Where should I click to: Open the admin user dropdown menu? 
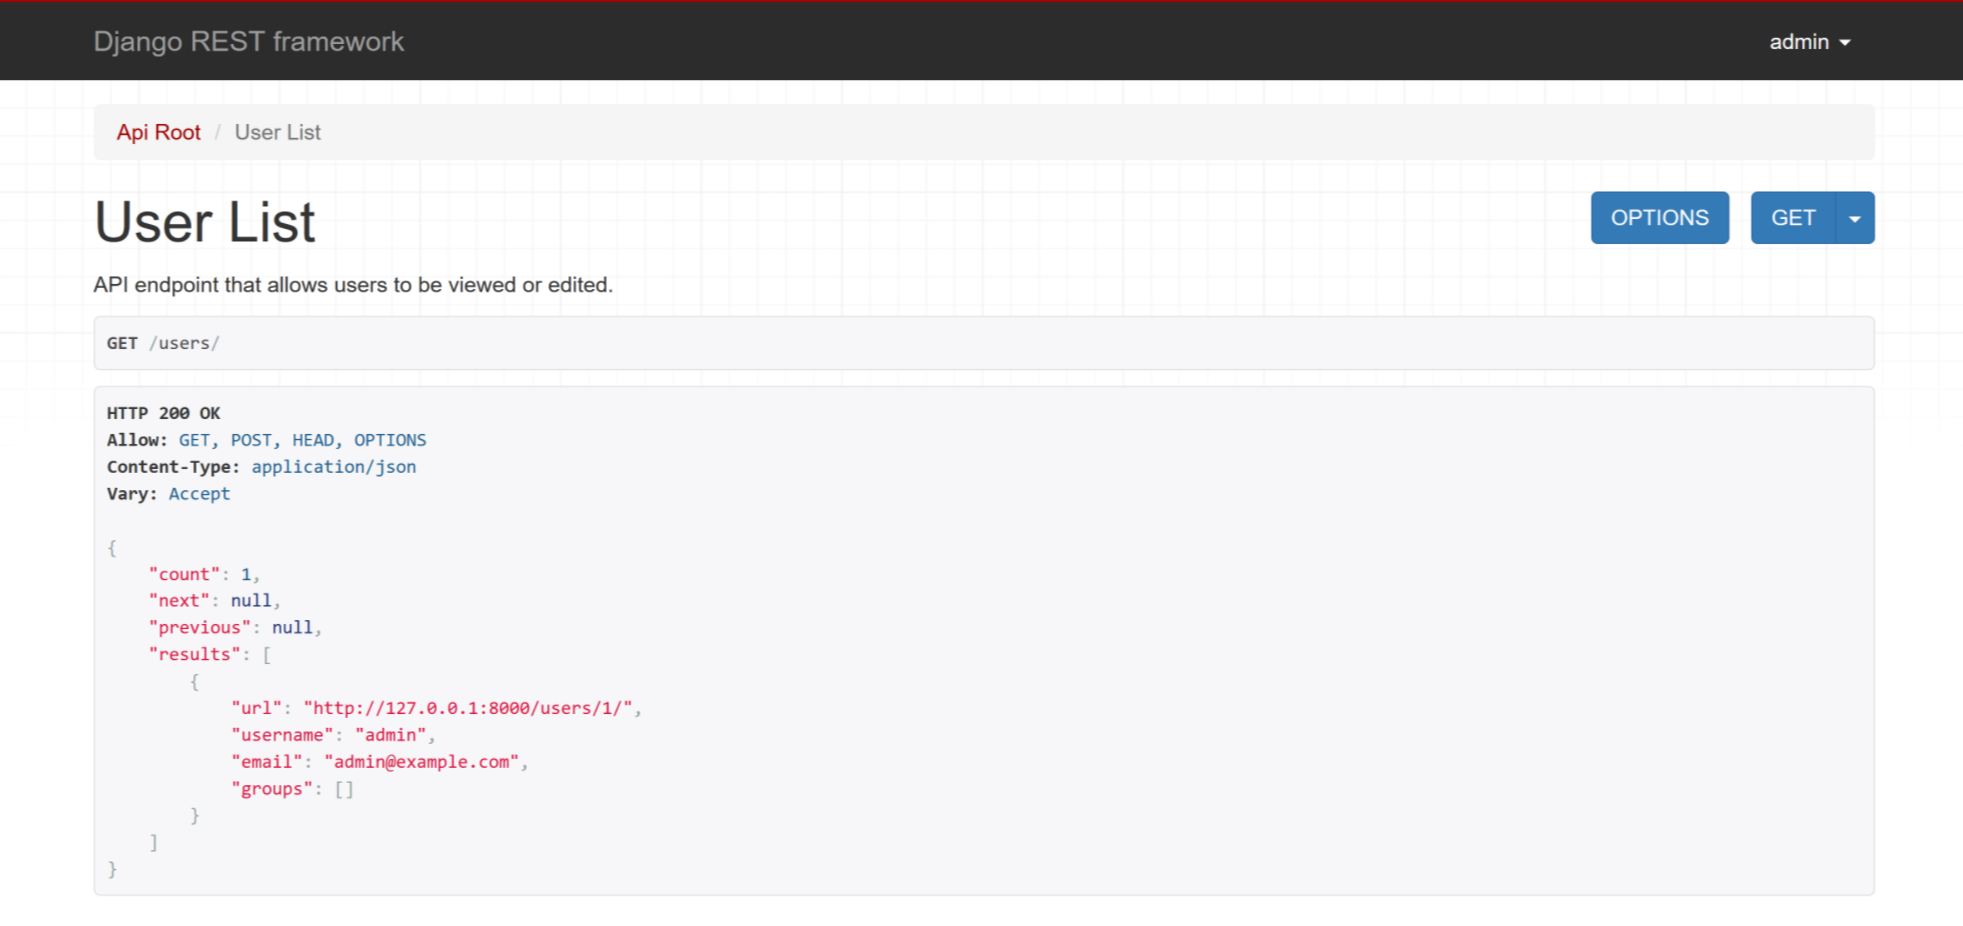click(1810, 42)
